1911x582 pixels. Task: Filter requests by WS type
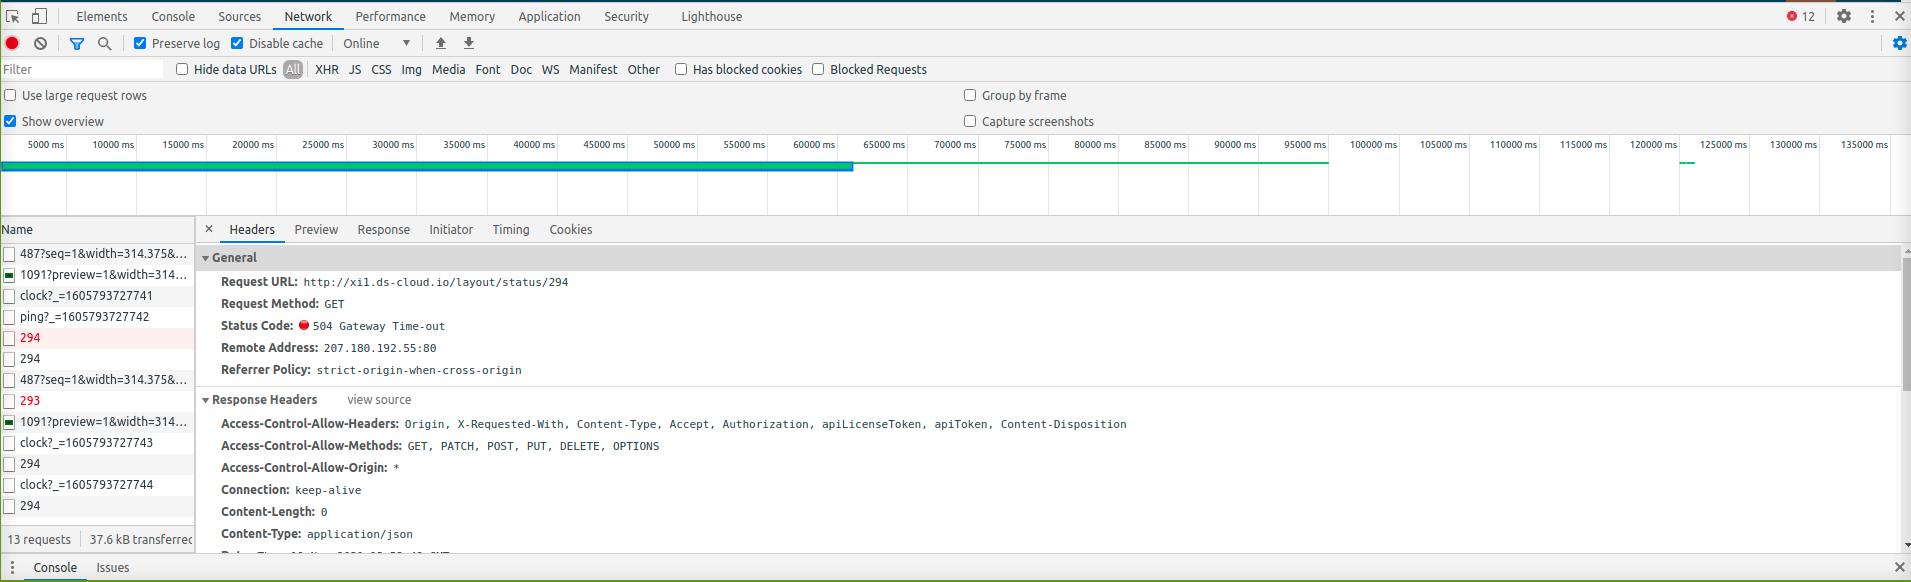(x=551, y=69)
